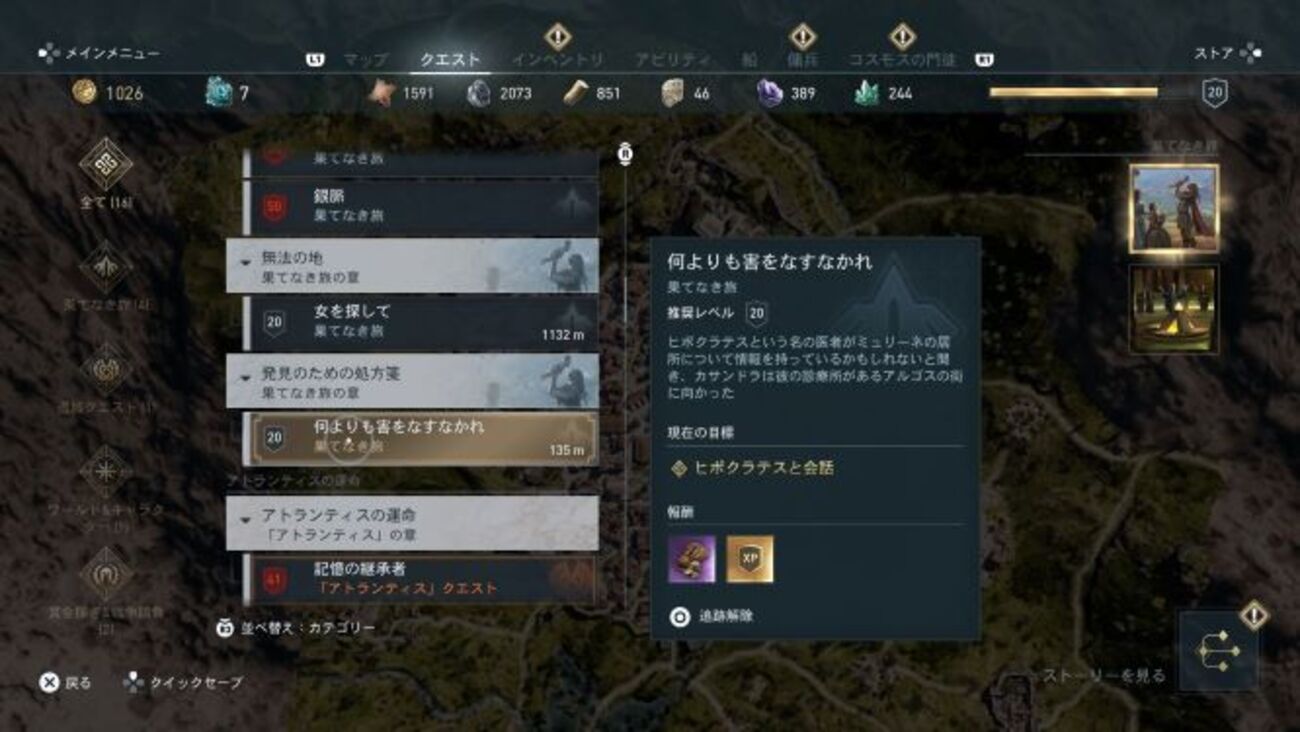Open the ストーリーを見る story branch icon
Screen dimensions: 1300x732
tap(1218, 651)
